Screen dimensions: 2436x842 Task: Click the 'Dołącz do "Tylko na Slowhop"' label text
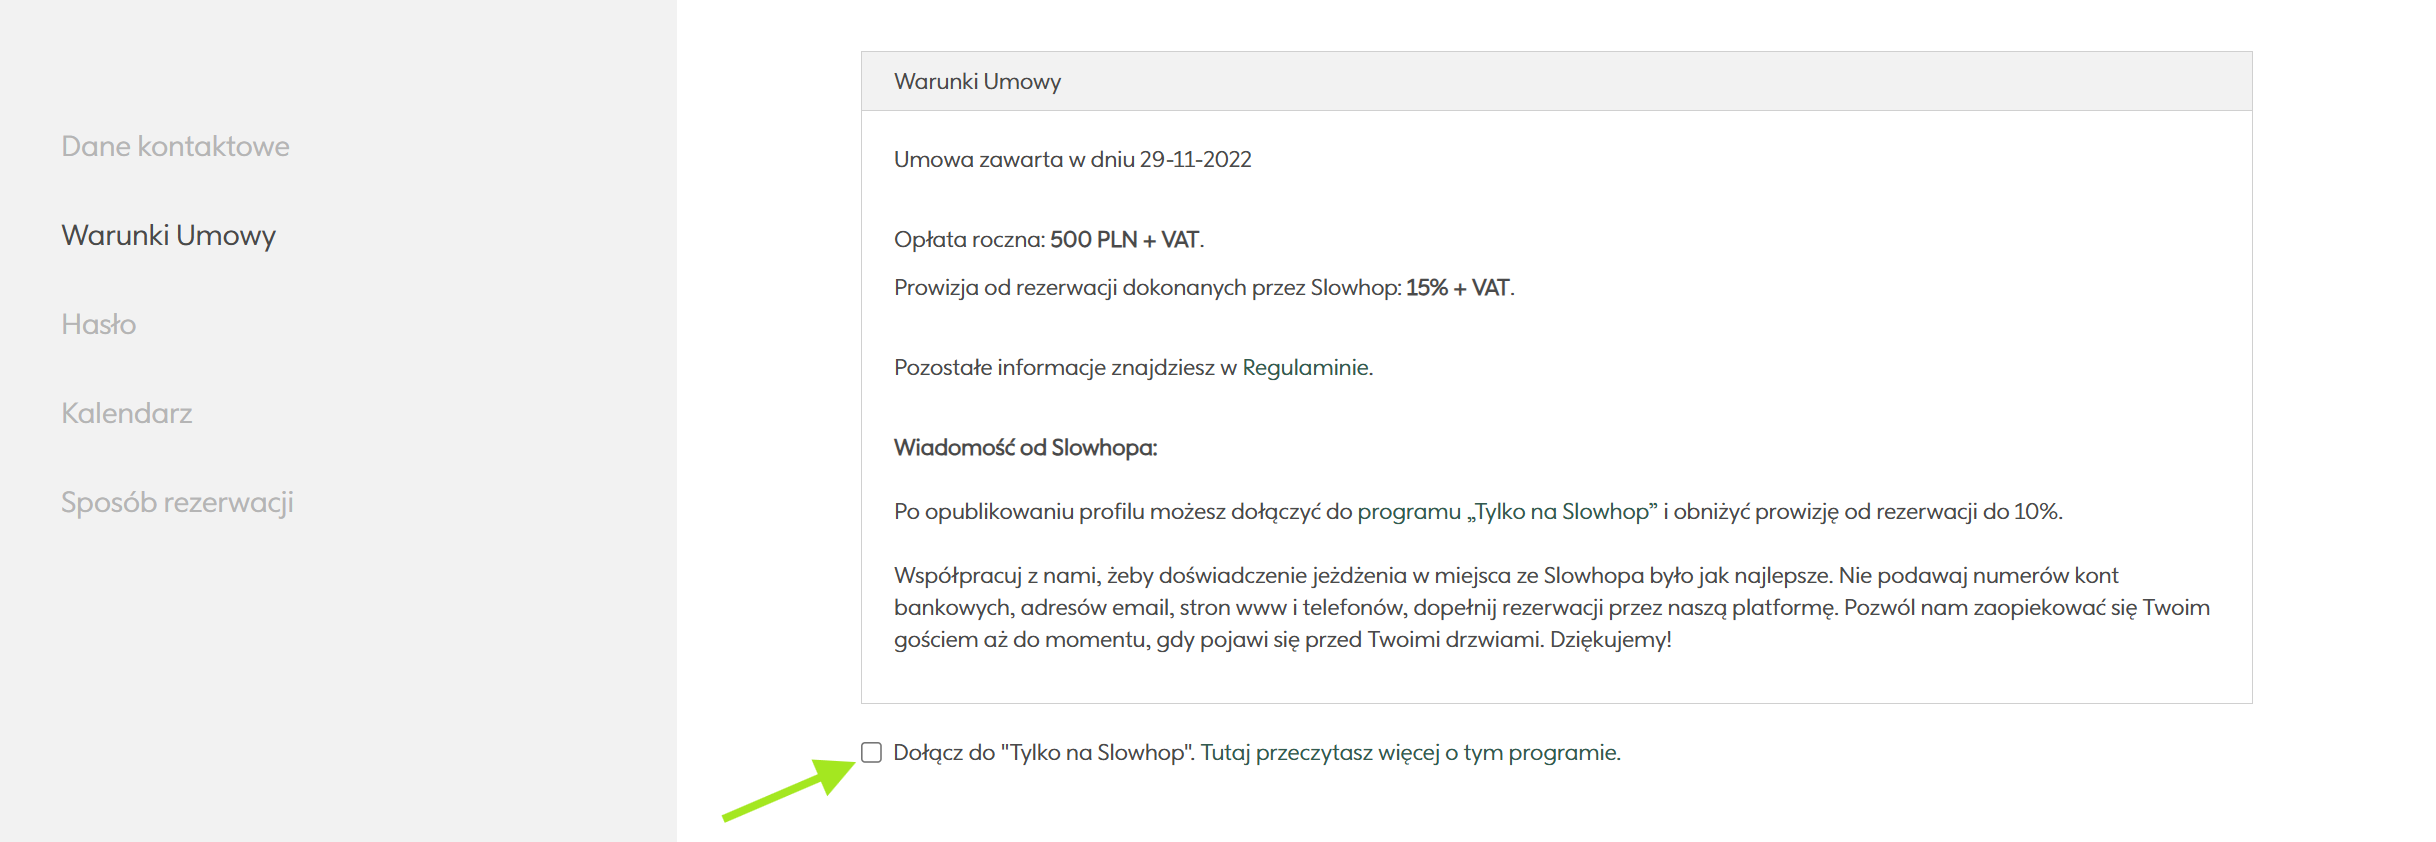coord(1043,752)
